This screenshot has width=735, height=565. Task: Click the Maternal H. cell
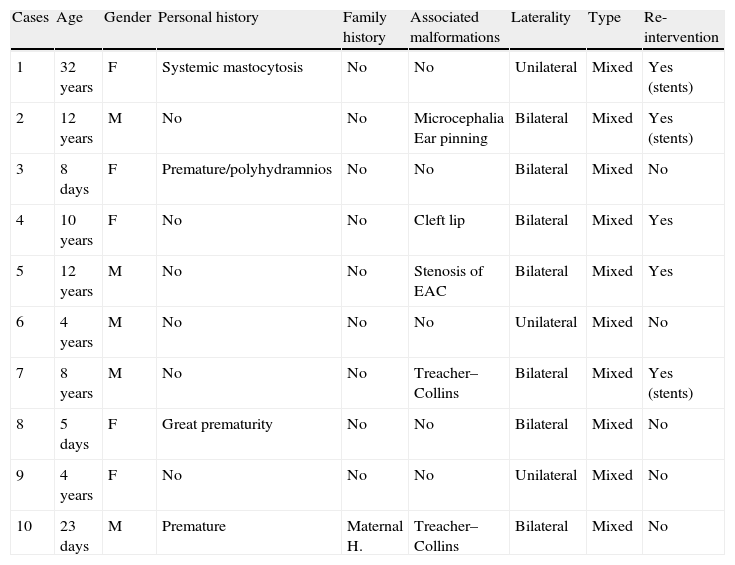(374, 536)
